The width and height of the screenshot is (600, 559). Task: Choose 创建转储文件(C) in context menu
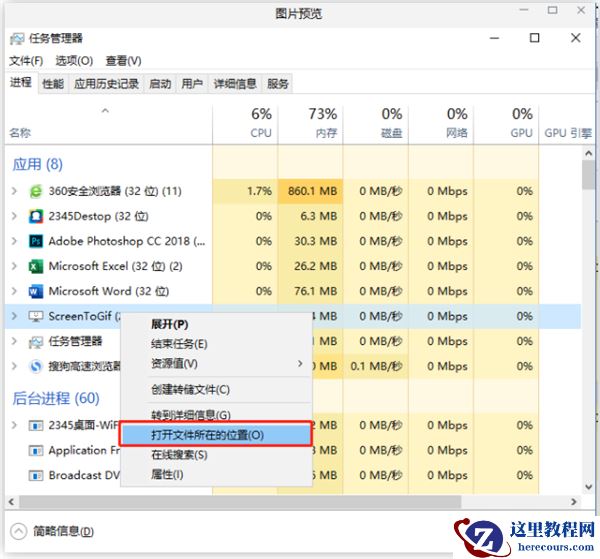[216, 390]
